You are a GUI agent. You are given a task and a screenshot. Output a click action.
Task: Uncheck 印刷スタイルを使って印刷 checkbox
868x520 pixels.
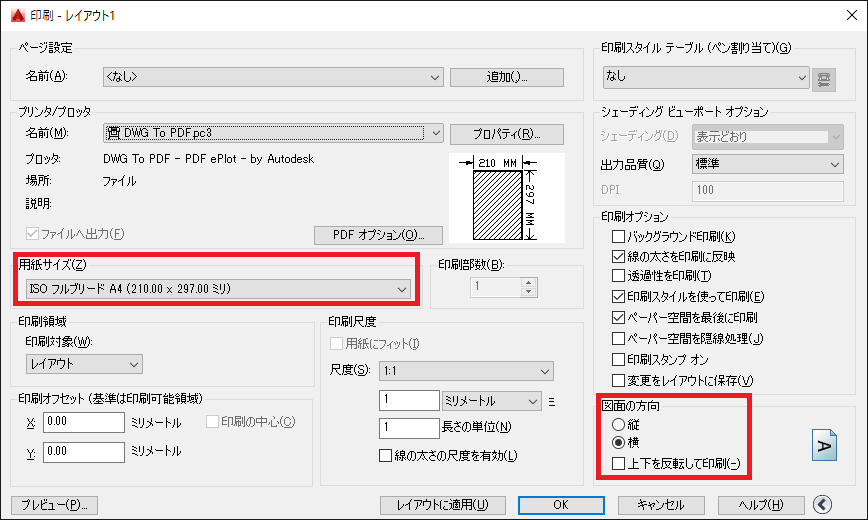[x=618, y=296]
